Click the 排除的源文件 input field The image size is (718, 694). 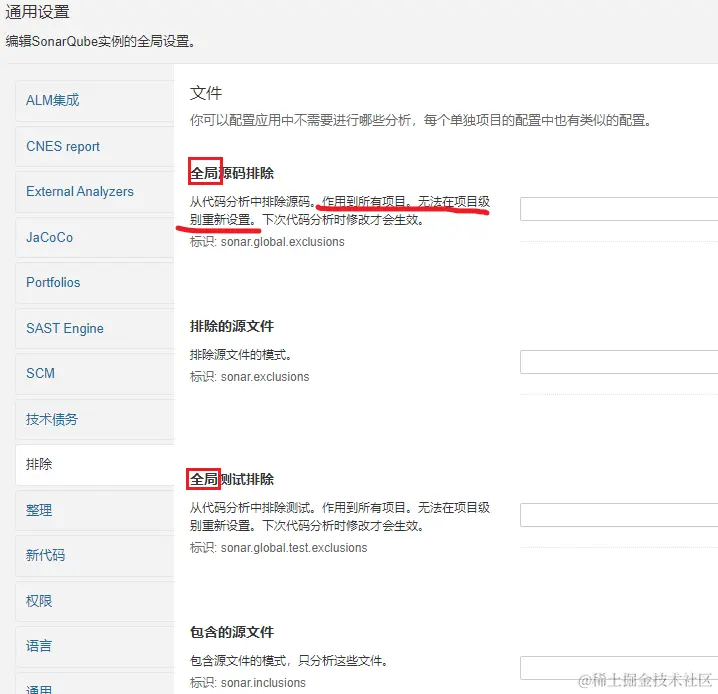click(x=619, y=362)
